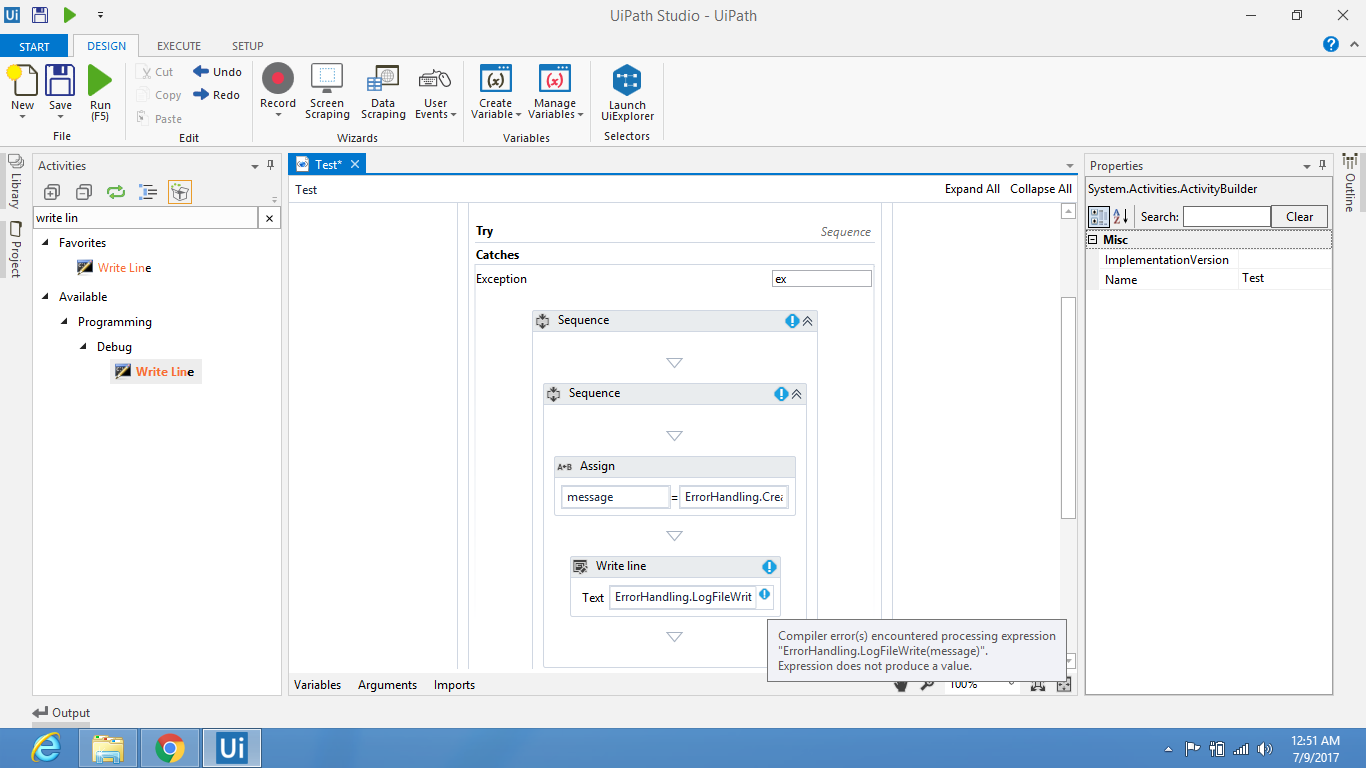This screenshot has width=1366, height=768.
Task: Click the collapse-all icon in Activities panel
Action: point(84,192)
